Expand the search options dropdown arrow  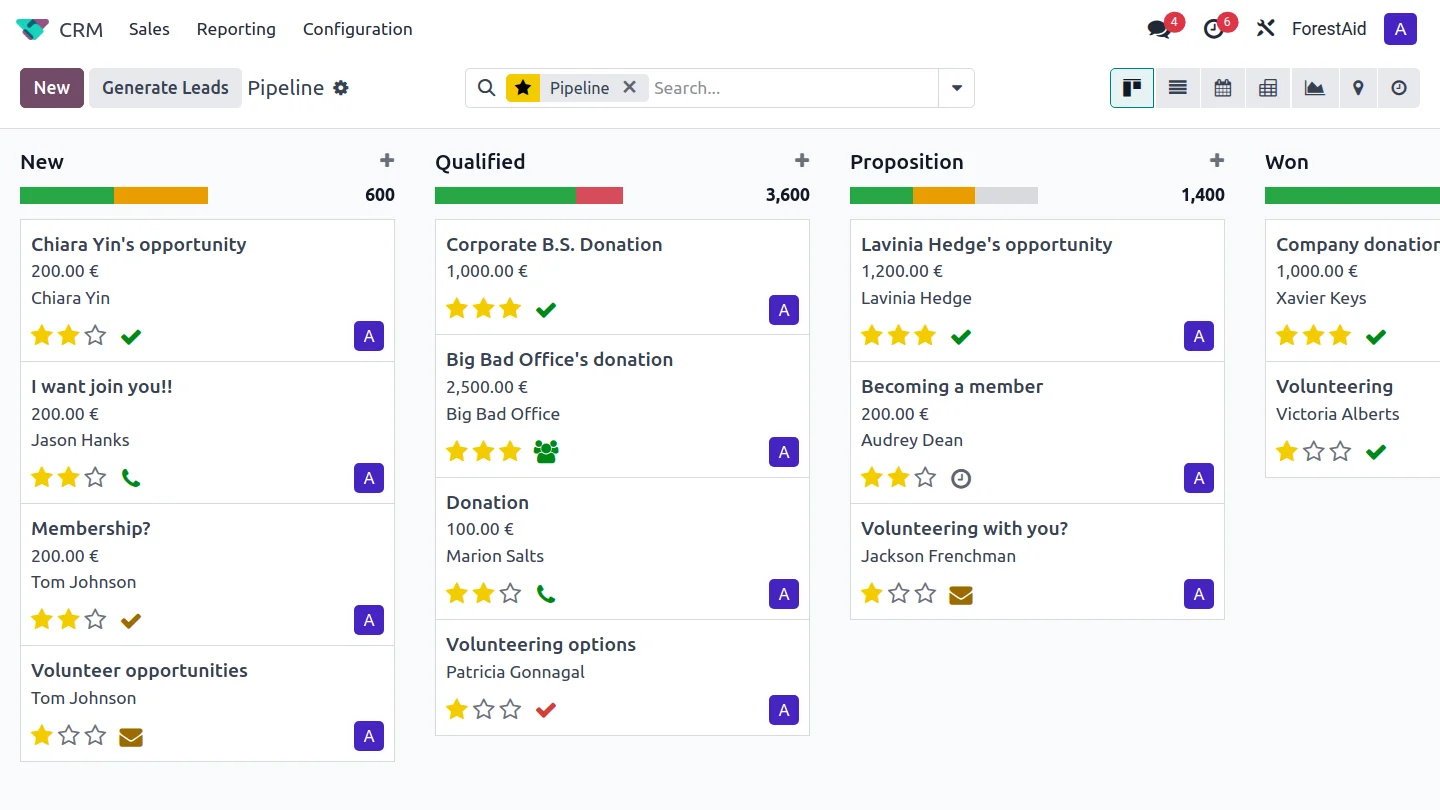(x=956, y=88)
